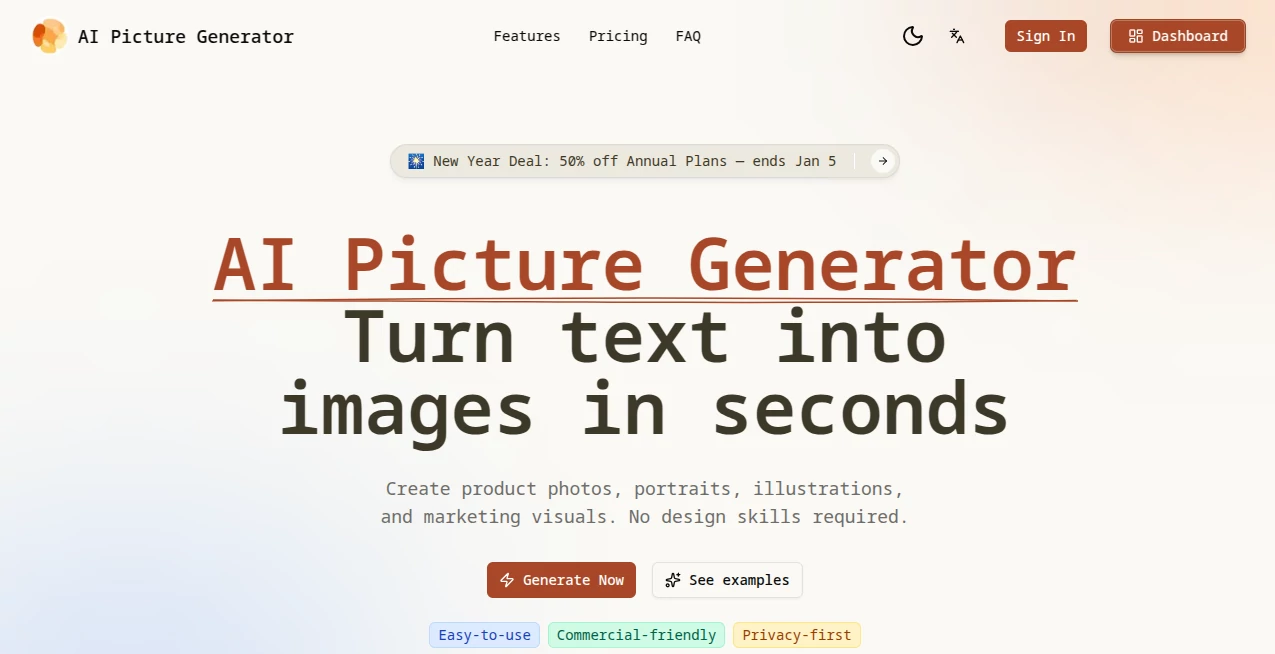
Task: Select the Easy-to-use badge
Action: 484,635
